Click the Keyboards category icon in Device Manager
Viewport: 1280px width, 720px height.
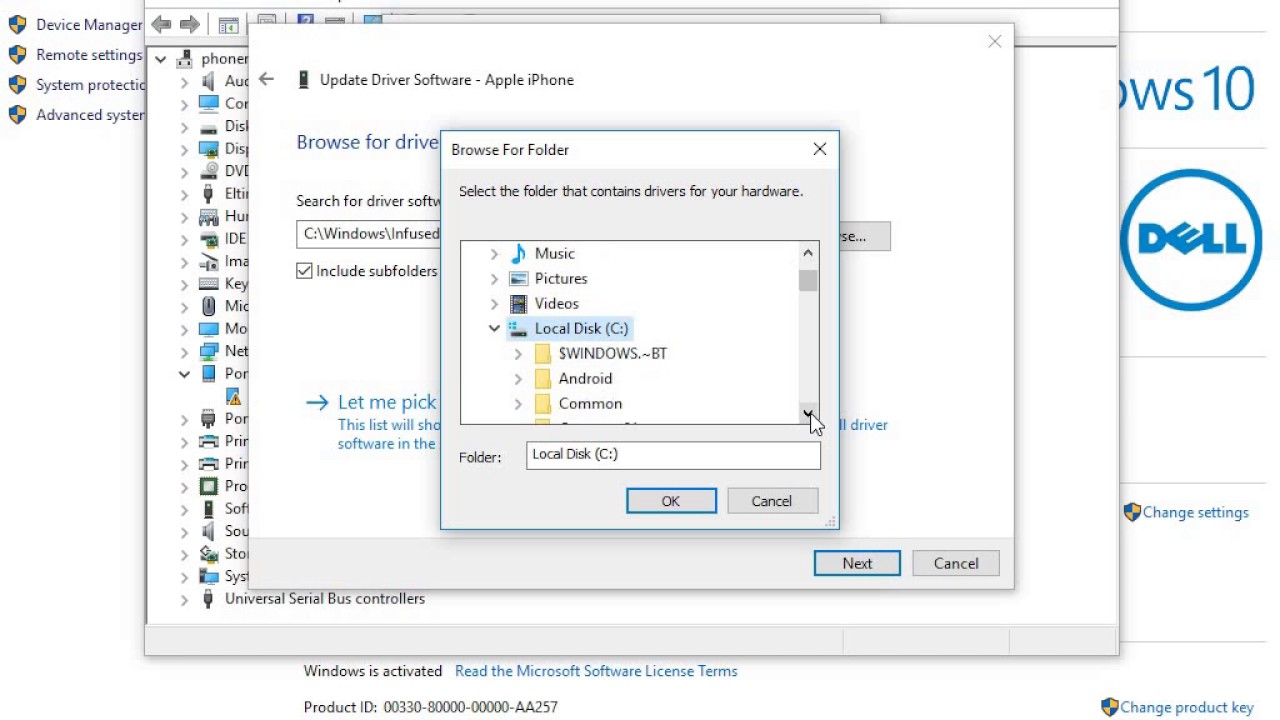(208, 284)
